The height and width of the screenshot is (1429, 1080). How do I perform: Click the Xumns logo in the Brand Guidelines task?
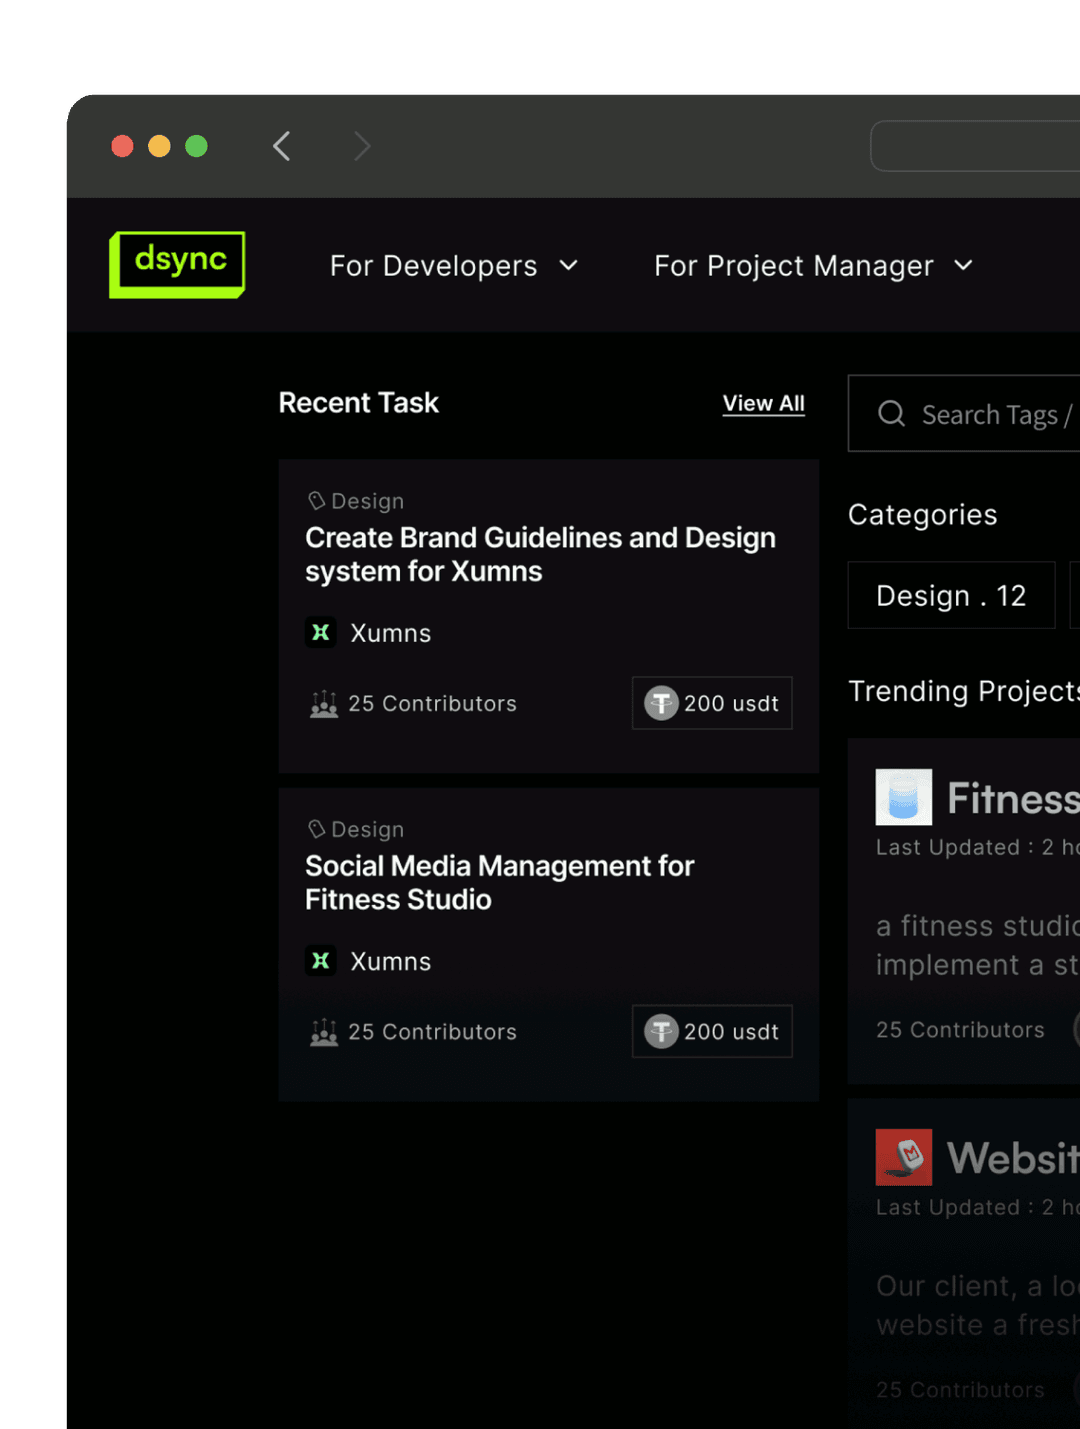click(320, 633)
